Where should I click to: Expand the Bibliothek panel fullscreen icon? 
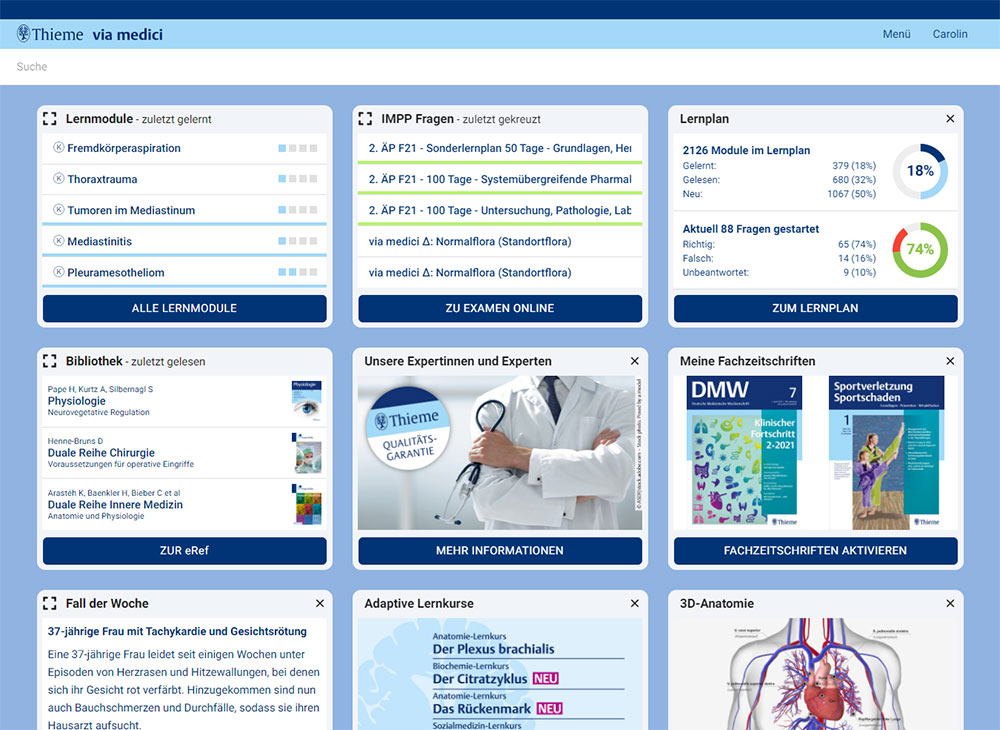click(50, 361)
